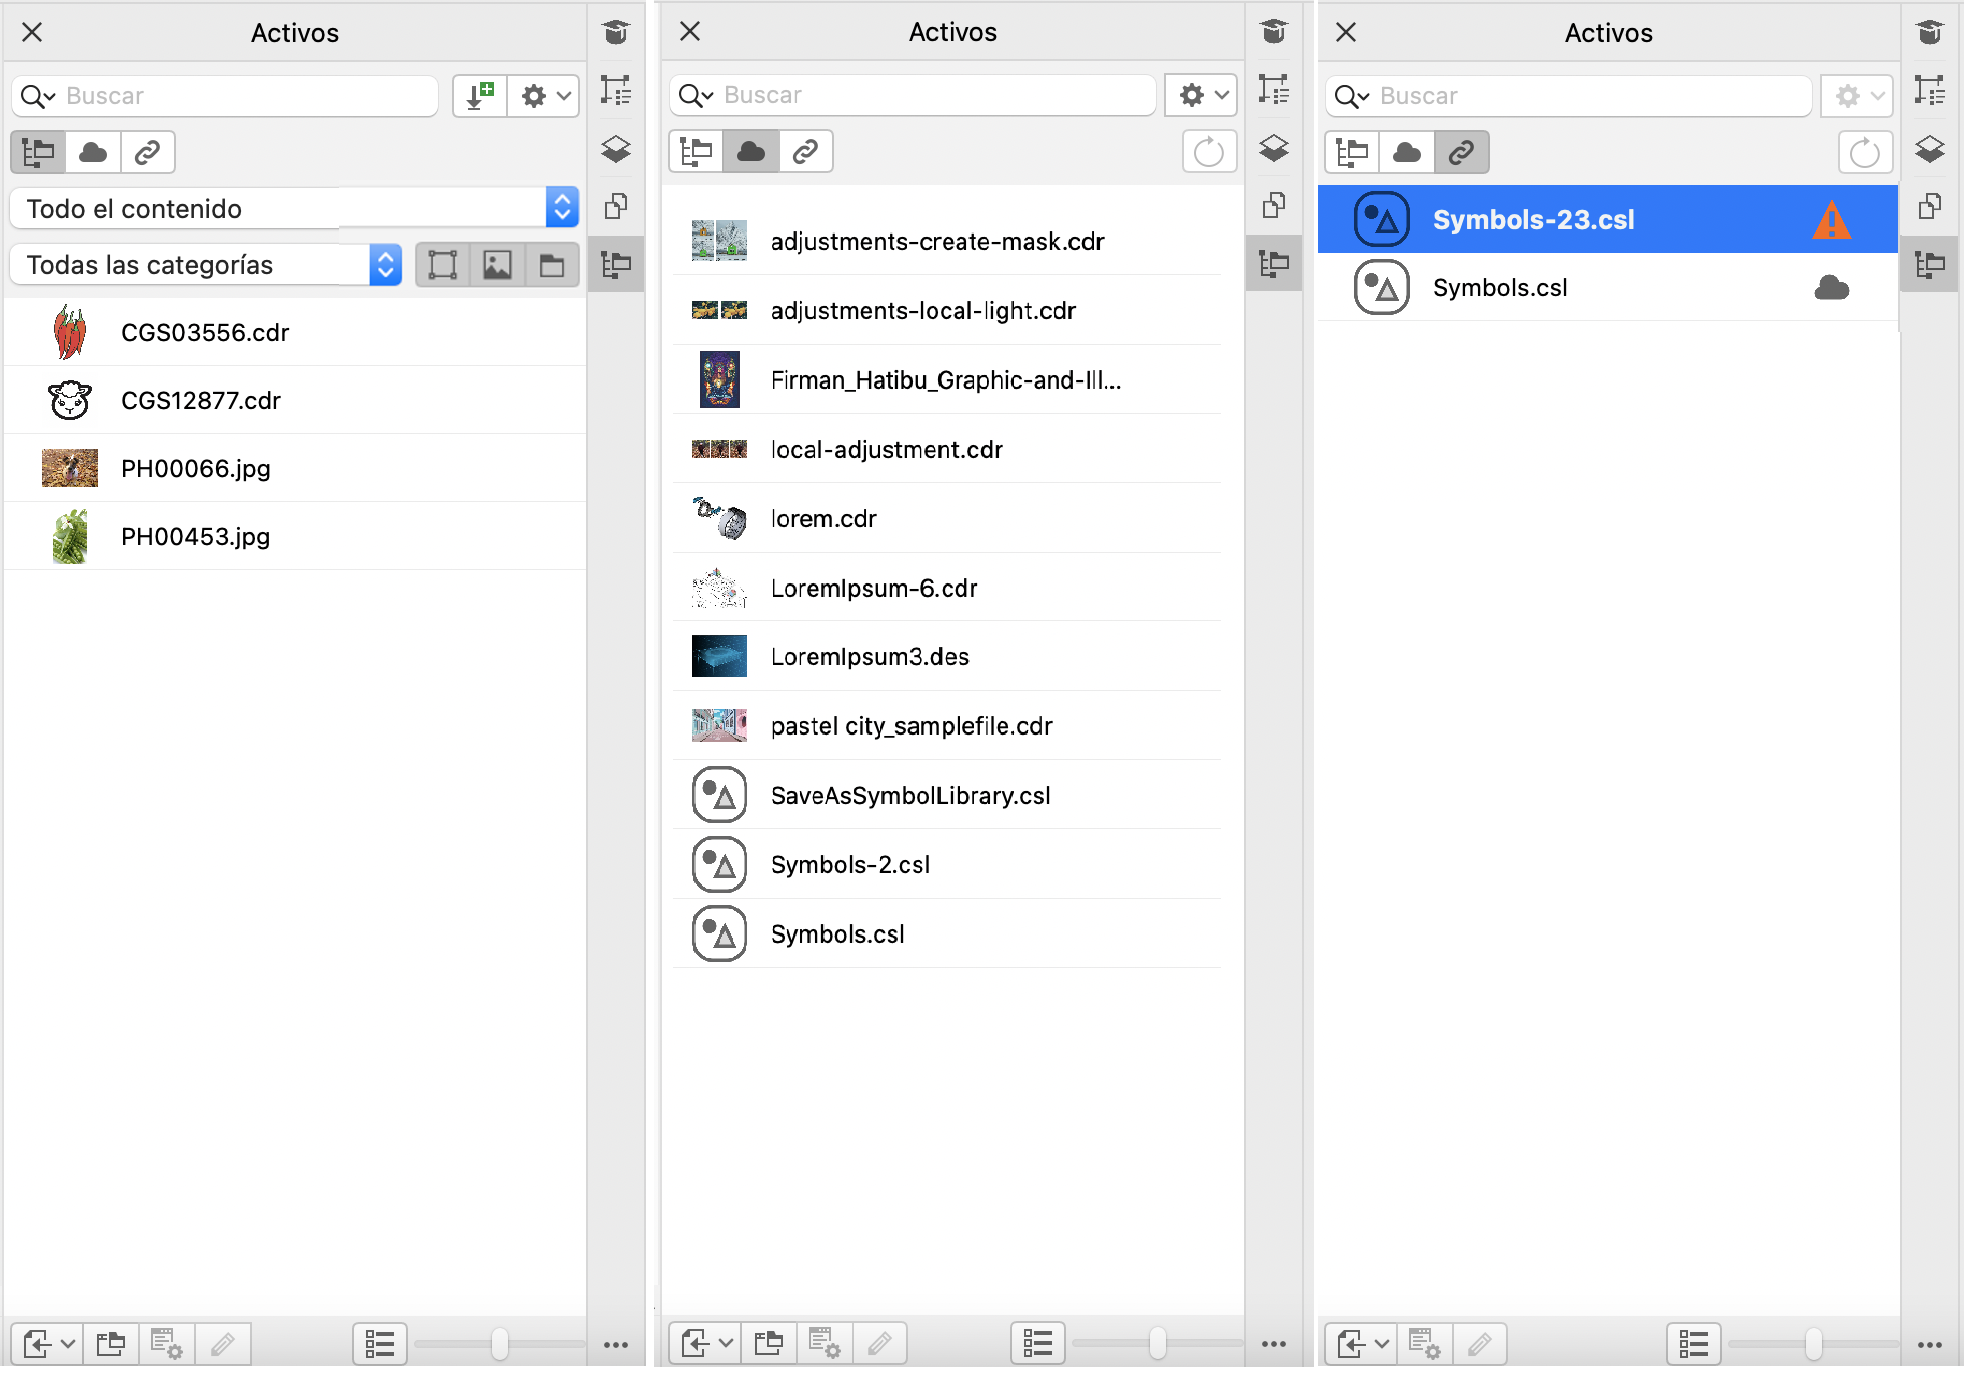This screenshot has width=1980, height=1382.
Task: Select the pastel city_samplefile.cdr item
Action: pos(911,726)
